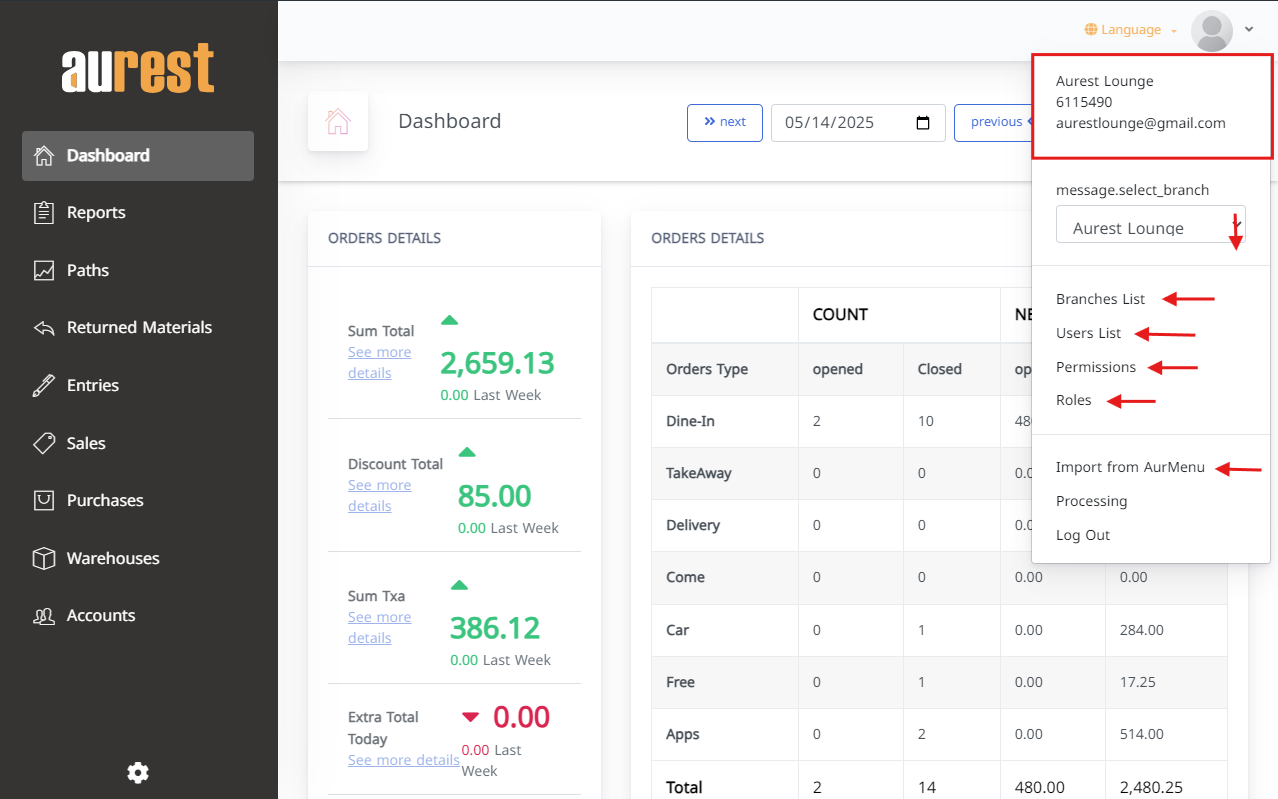Open Purchases in the sidebar

(x=105, y=500)
